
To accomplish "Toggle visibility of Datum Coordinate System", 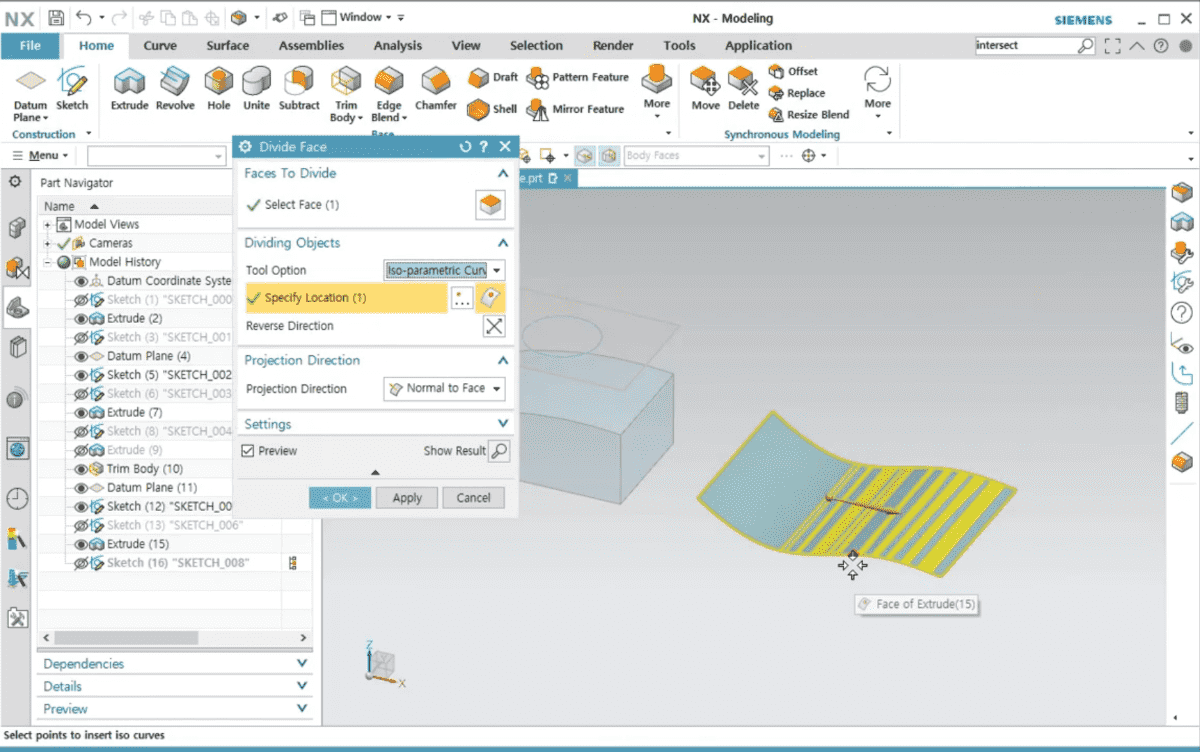I will coord(81,281).
